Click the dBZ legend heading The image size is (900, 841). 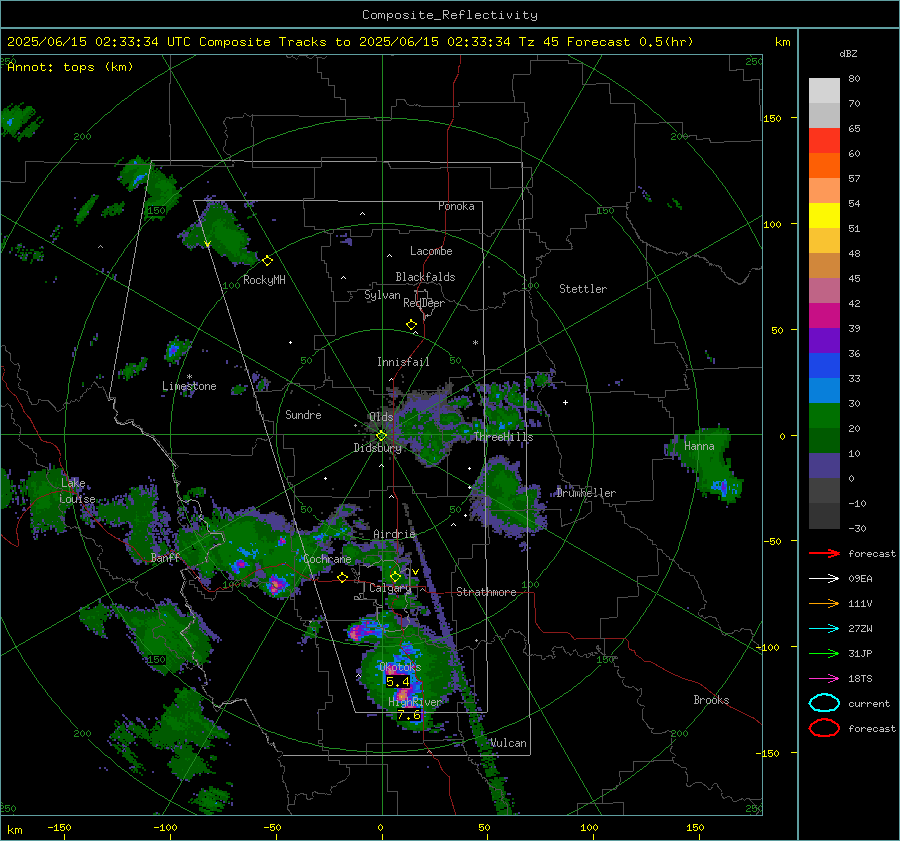coord(848,53)
